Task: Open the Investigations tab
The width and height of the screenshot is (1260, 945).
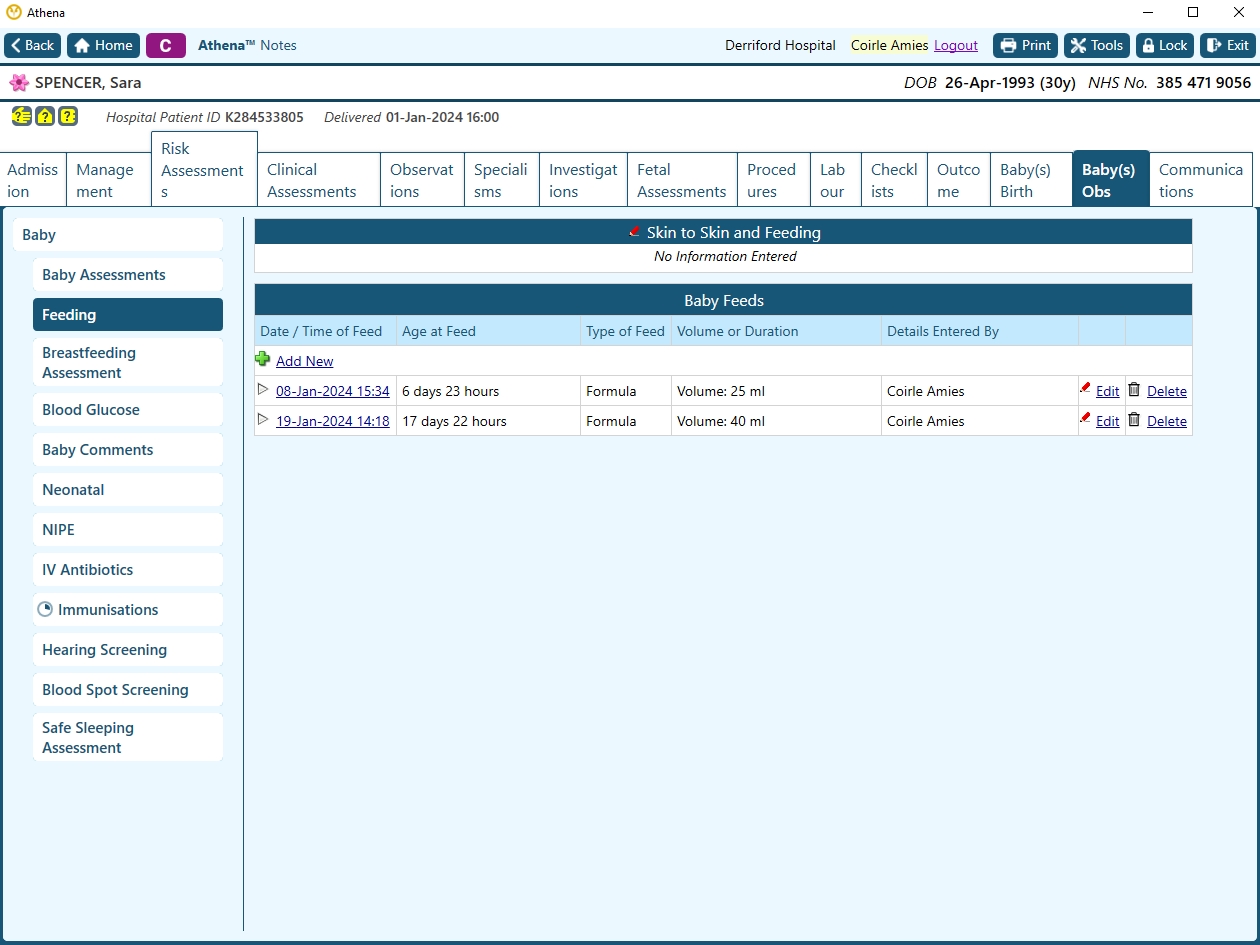Action: click(x=583, y=180)
